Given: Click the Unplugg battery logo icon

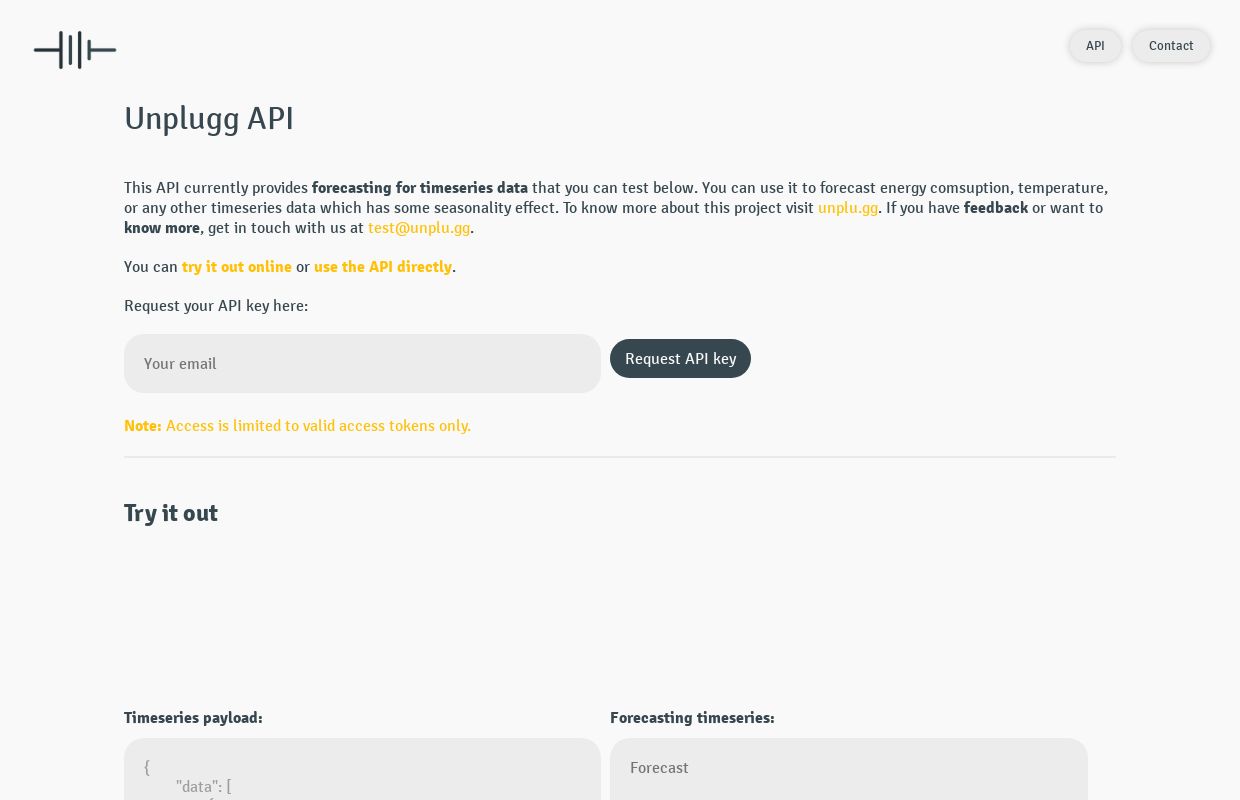Looking at the screenshot, I should click(x=75, y=50).
